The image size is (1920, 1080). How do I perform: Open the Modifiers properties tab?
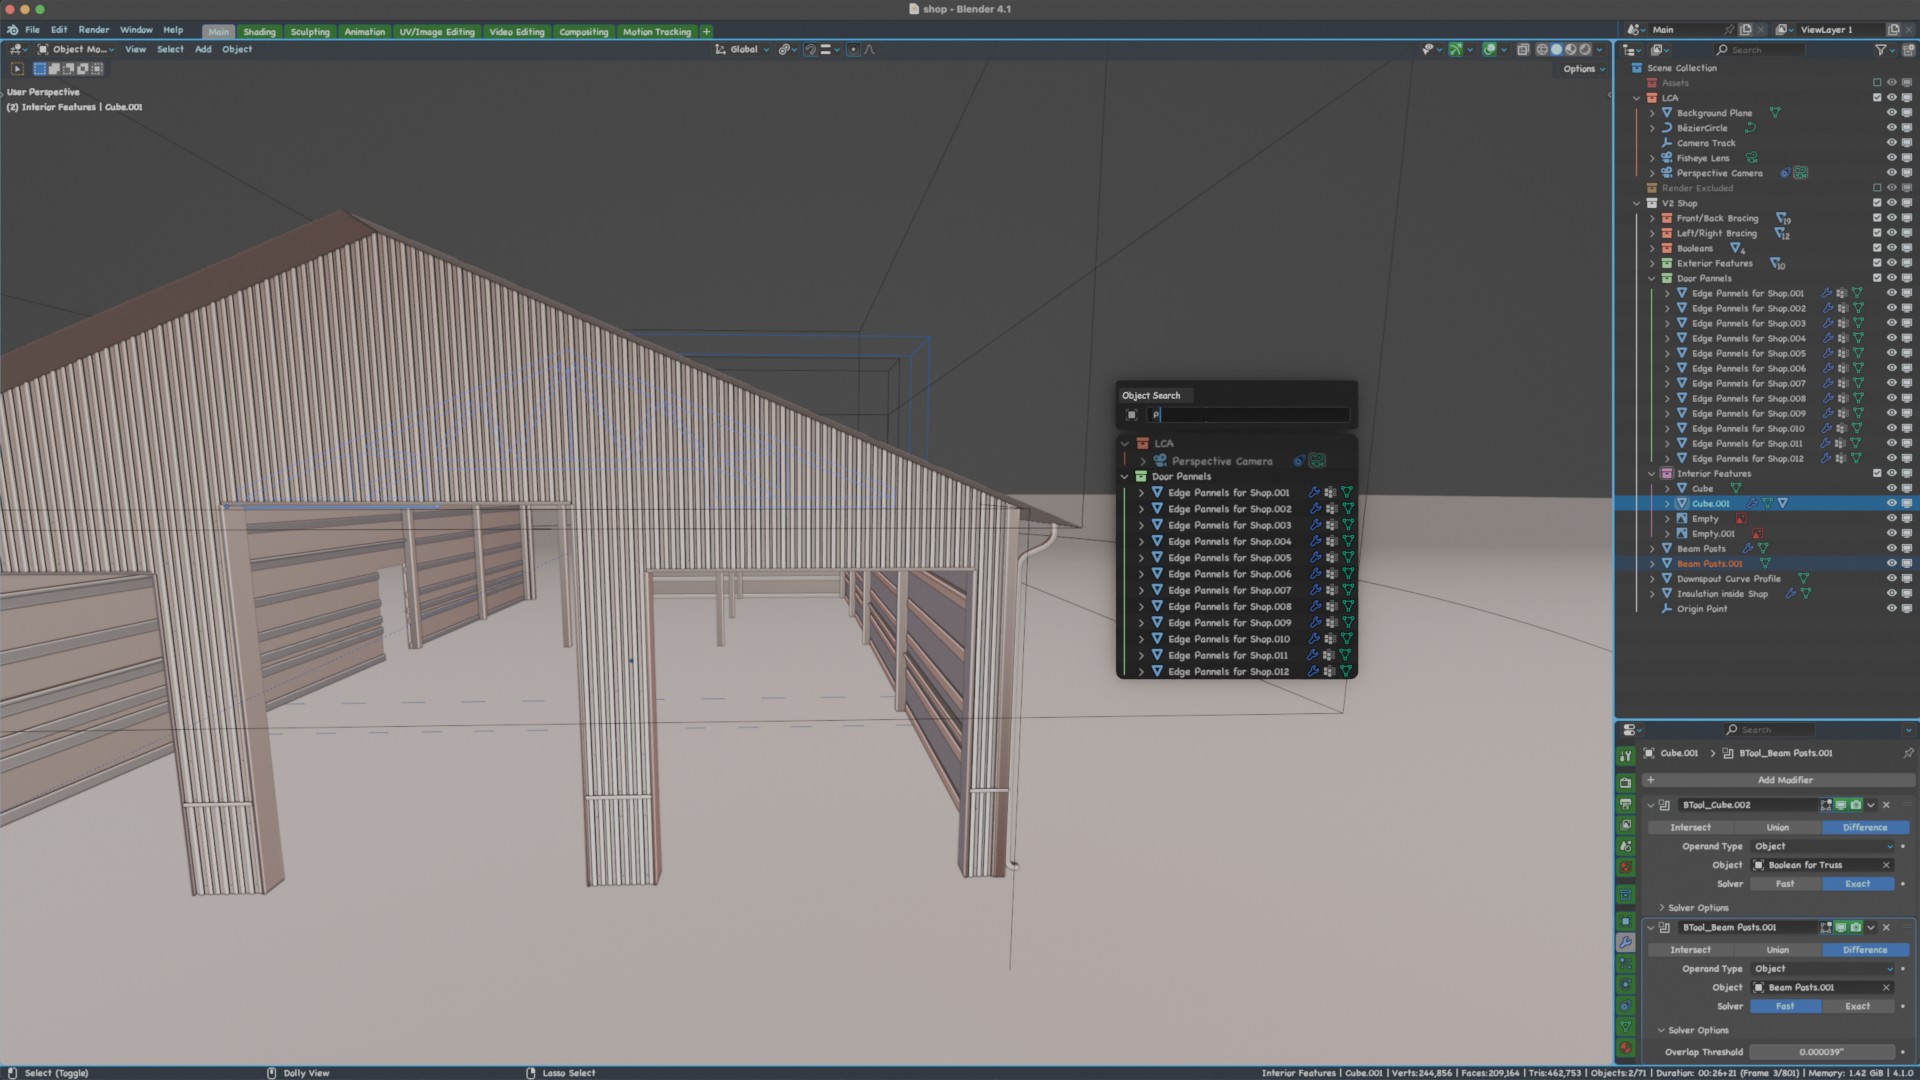point(1626,943)
